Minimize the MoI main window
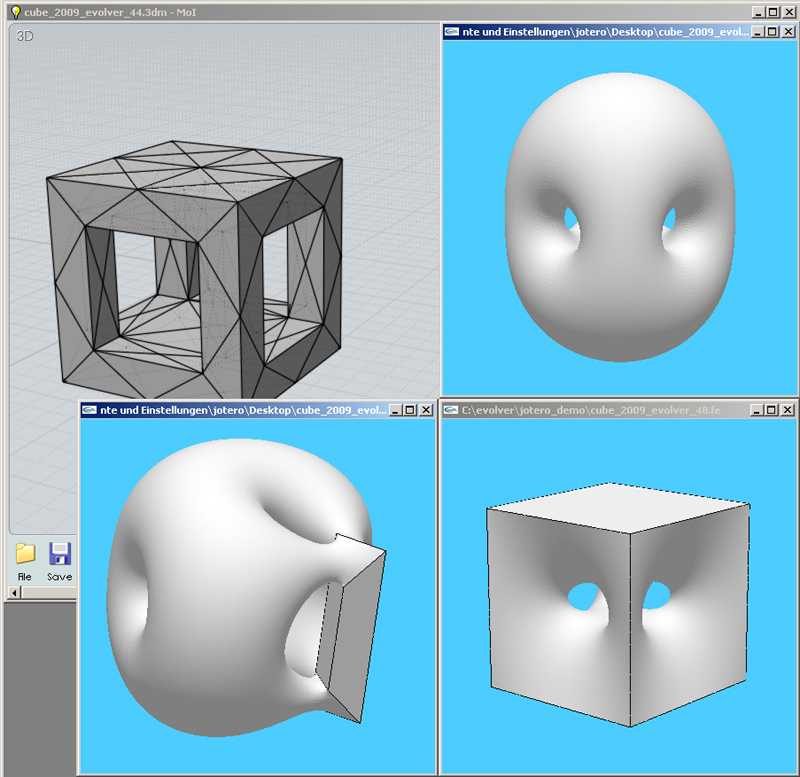Screen dimensions: 800x777 (x=757, y=12)
